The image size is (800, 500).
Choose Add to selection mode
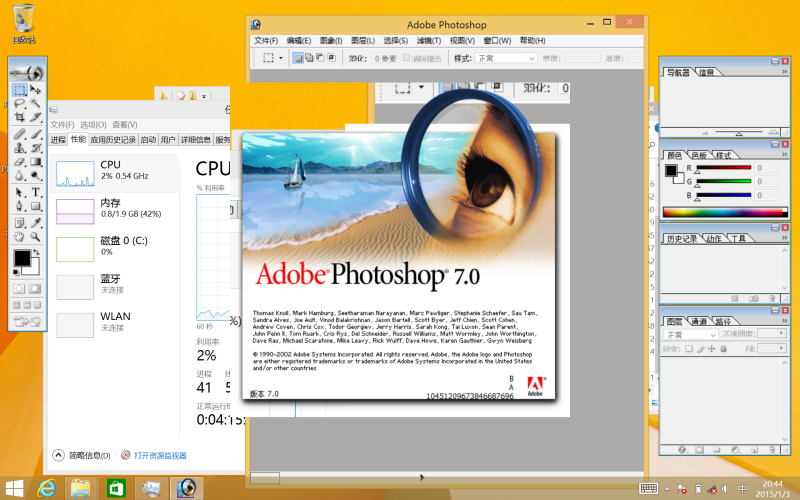[x=309, y=58]
